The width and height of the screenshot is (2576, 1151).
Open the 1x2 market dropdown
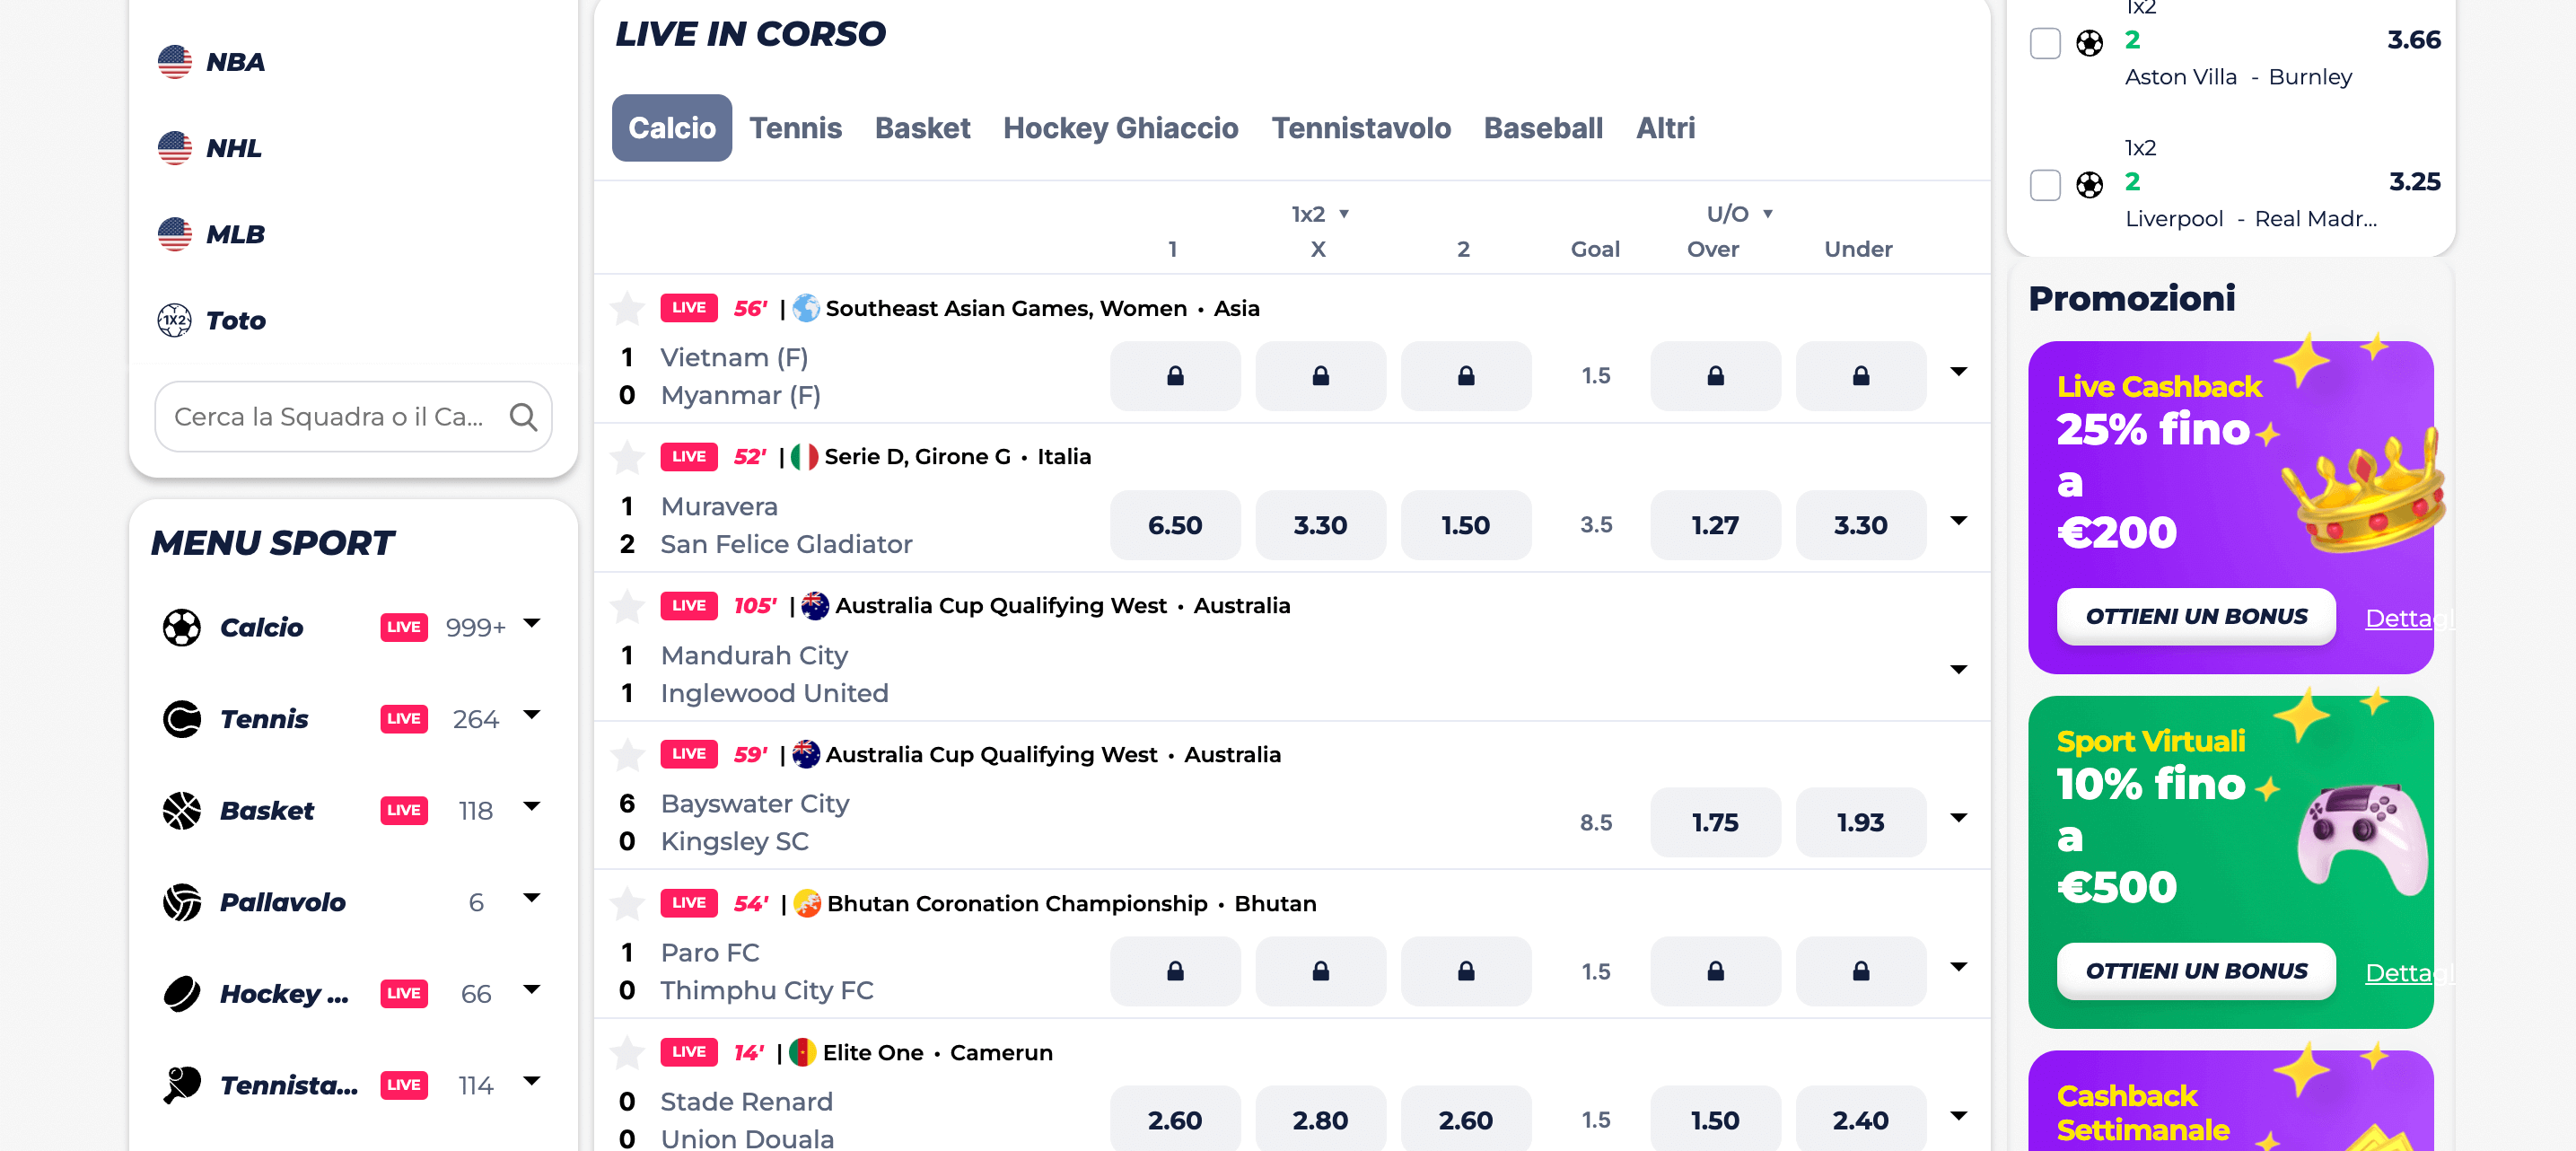[x=1319, y=213]
